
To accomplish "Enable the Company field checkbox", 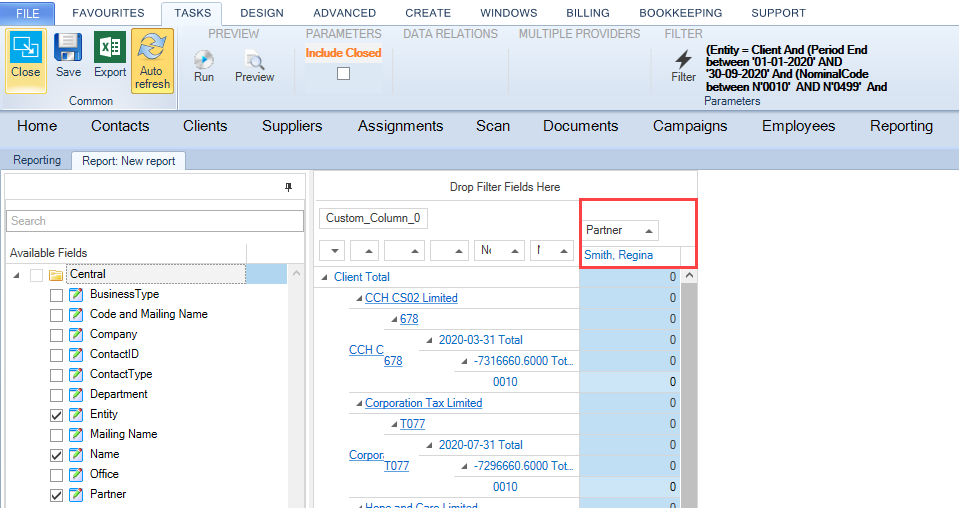I will point(56,336).
